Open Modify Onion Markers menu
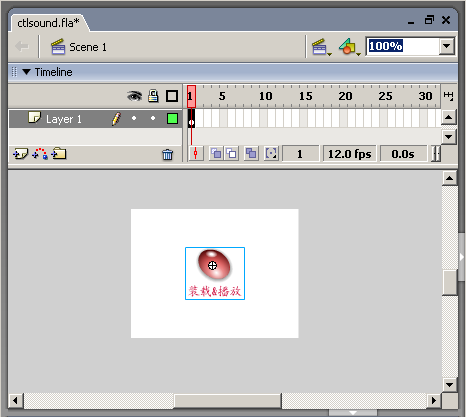Image resolution: width=466 pixels, height=417 pixels. tap(271, 154)
